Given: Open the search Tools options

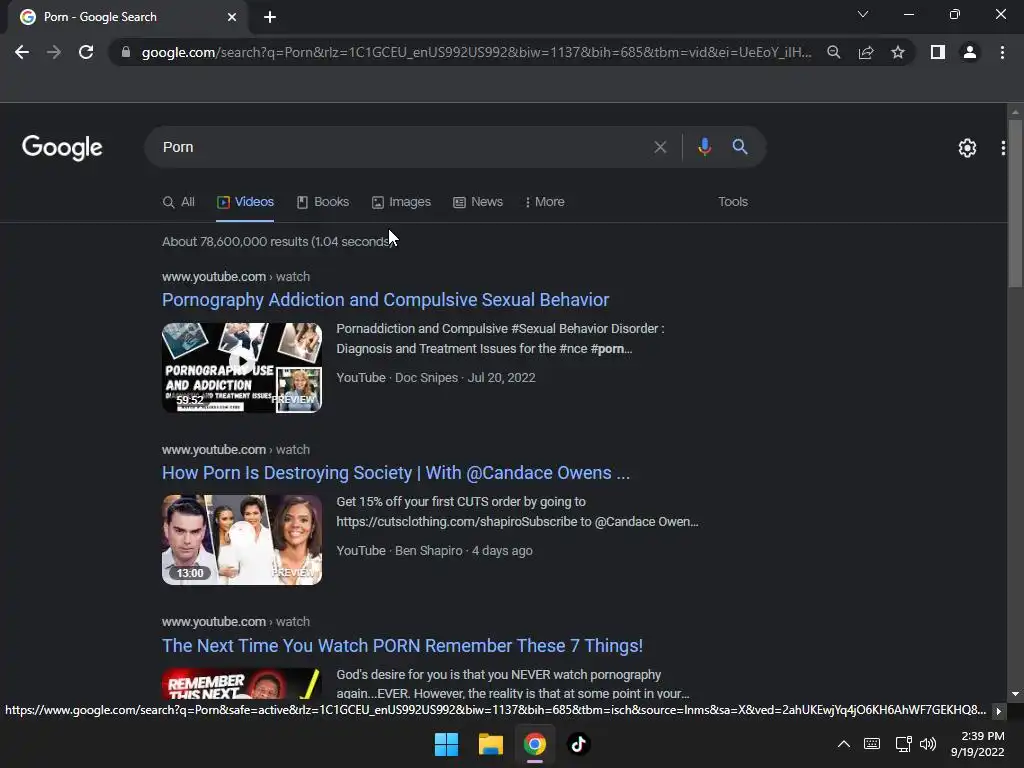Looking at the screenshot, I should (x=733, y=202).
